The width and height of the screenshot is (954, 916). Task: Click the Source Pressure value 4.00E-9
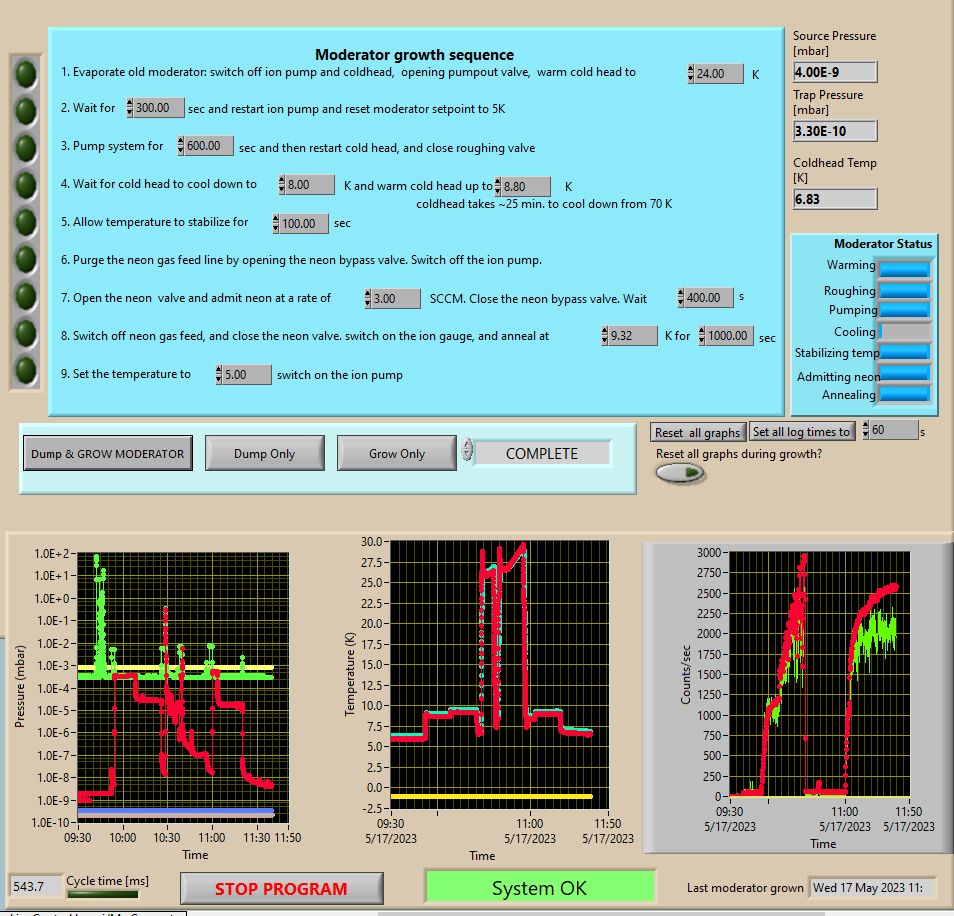pos(835,72)
